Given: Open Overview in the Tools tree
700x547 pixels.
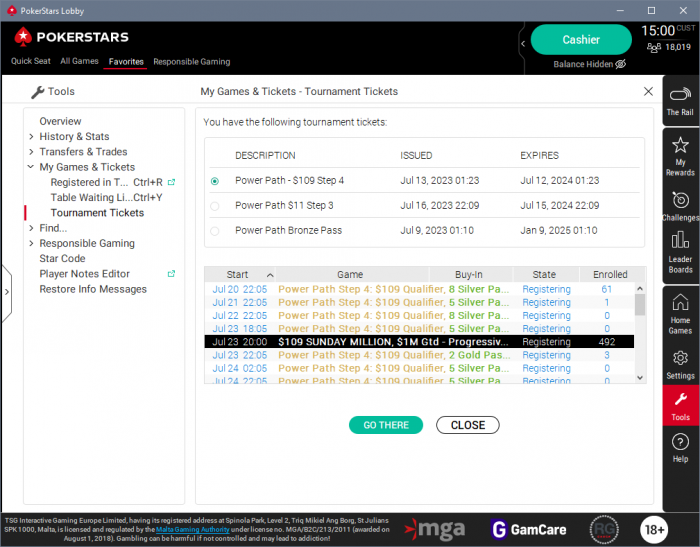Looking at the screenshot, I should coord(60,121).
